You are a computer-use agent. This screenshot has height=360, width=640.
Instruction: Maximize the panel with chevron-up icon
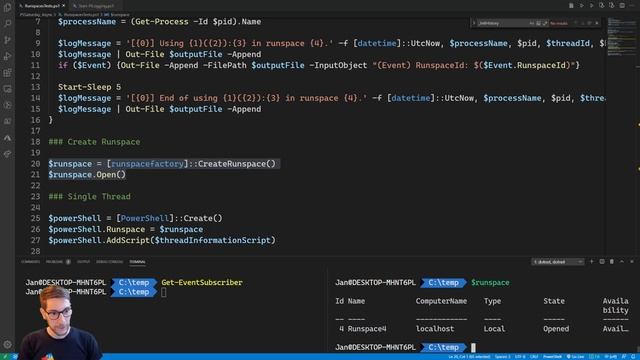(622, 262)
